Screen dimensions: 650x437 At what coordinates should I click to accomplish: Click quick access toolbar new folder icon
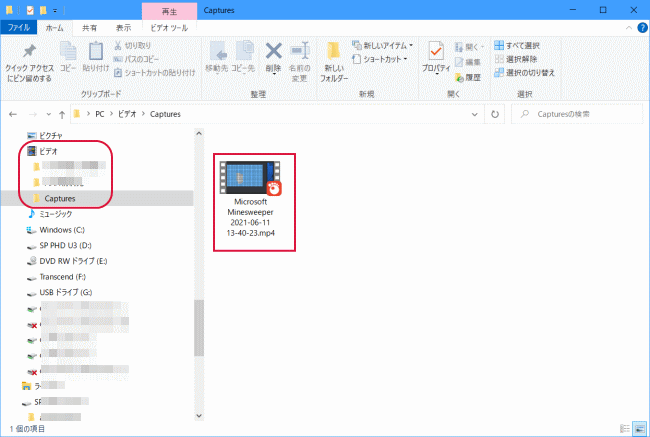pyautogui.click(x=43, y=10)
